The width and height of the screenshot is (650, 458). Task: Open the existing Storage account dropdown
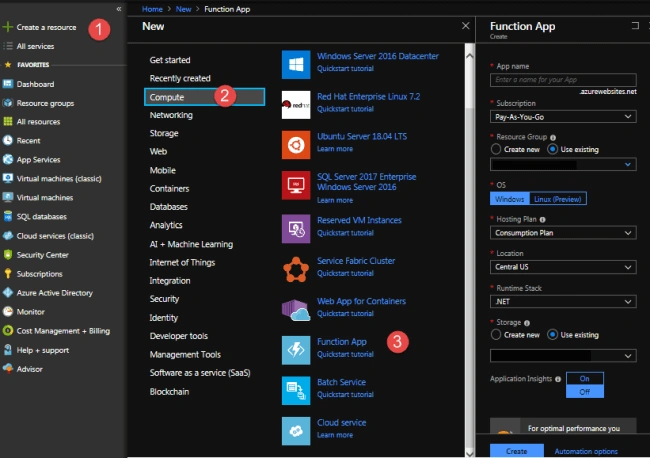pos(563,356)
